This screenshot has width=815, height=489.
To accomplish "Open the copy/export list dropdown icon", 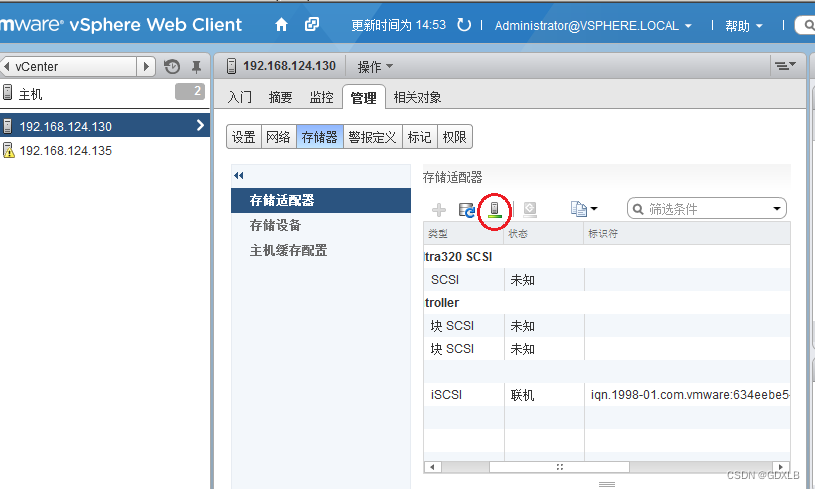I will 584,209.
